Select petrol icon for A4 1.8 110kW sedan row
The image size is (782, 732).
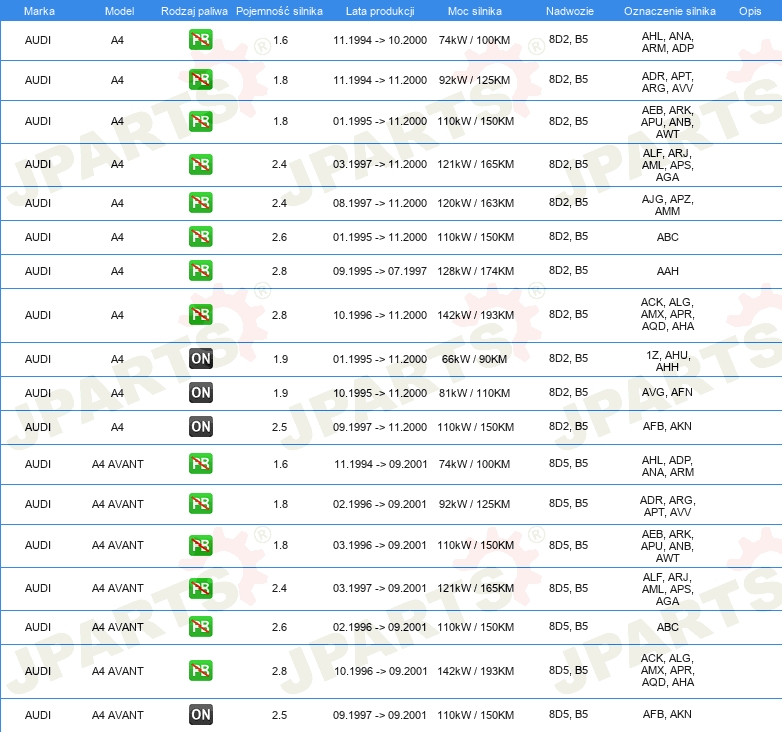(x=201, y=122)
